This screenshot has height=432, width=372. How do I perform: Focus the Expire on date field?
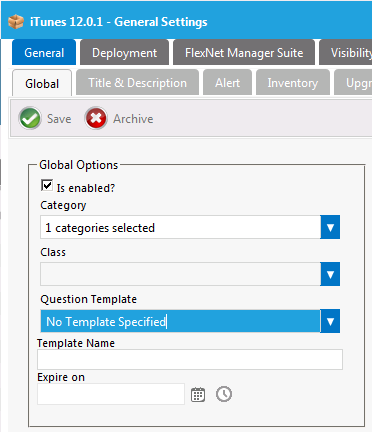pos(111,394)
